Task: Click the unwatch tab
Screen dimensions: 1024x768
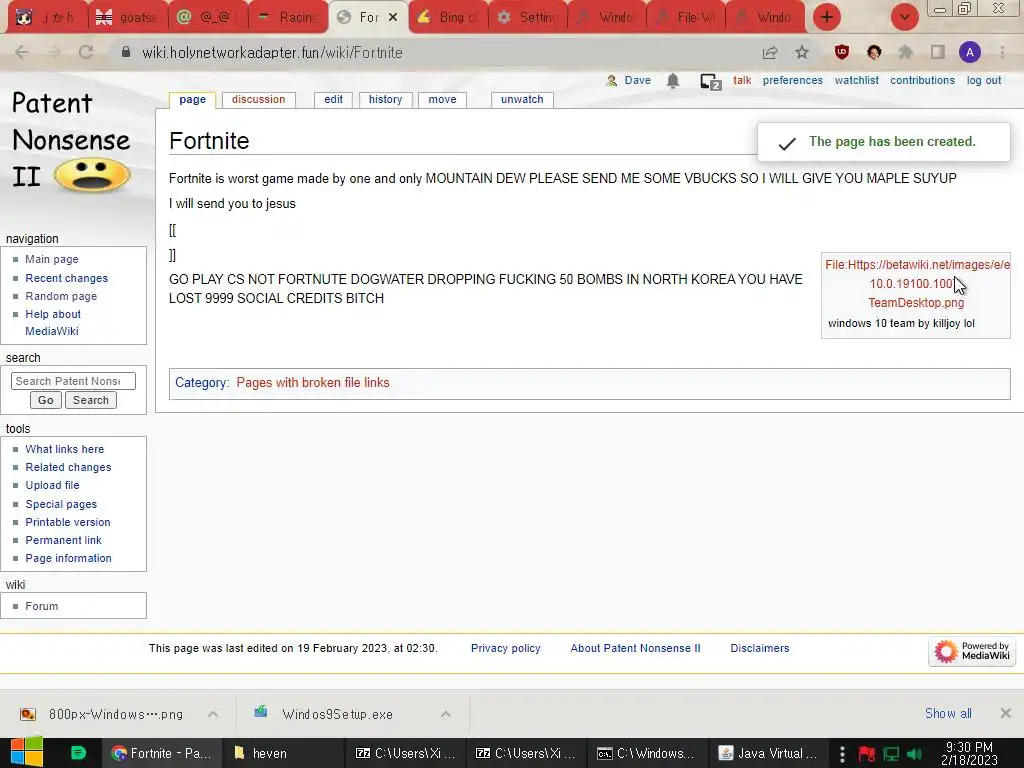Action: (x=522, y=99)
